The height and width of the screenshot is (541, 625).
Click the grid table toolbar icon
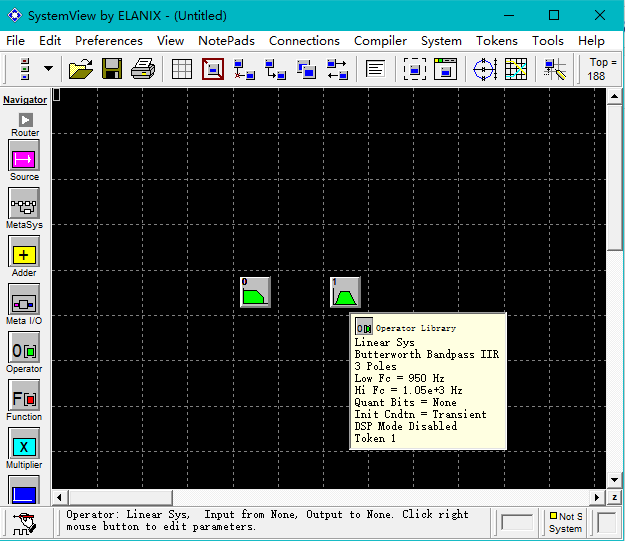[182, 69]
